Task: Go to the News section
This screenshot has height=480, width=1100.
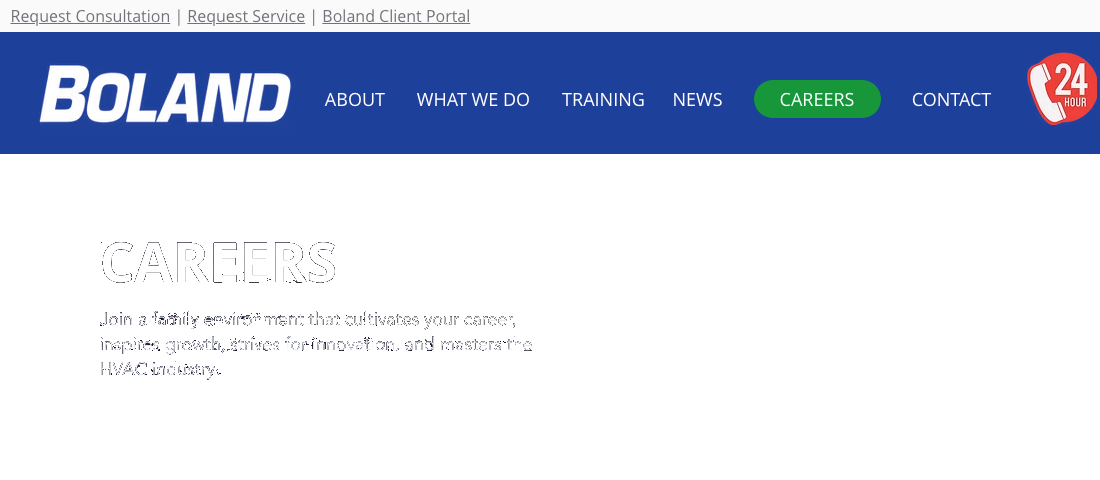Action: click(697, 100)
